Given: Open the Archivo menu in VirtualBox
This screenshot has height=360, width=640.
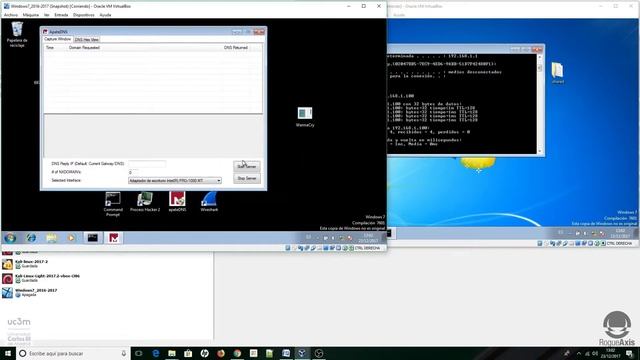Looking at the screenshot, I should coord(11,15).
